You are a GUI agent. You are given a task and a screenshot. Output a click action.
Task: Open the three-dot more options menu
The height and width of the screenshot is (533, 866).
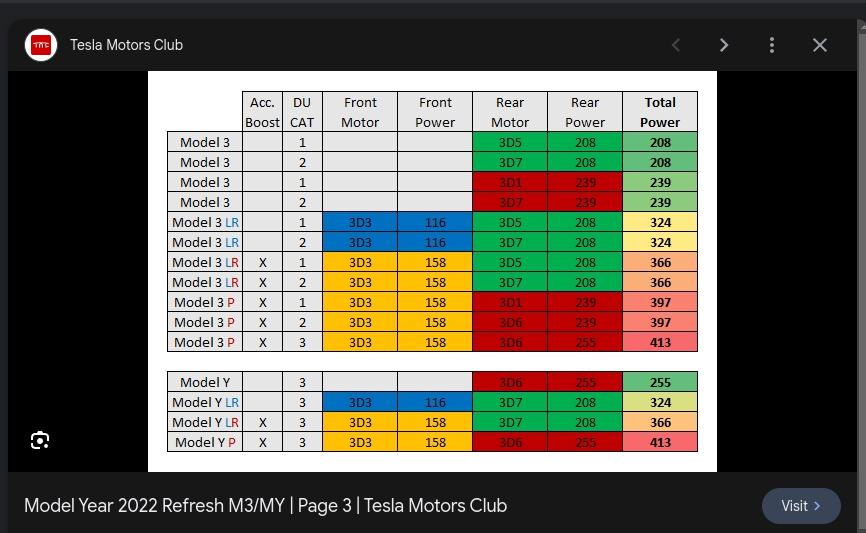click(x=772, y=45)
